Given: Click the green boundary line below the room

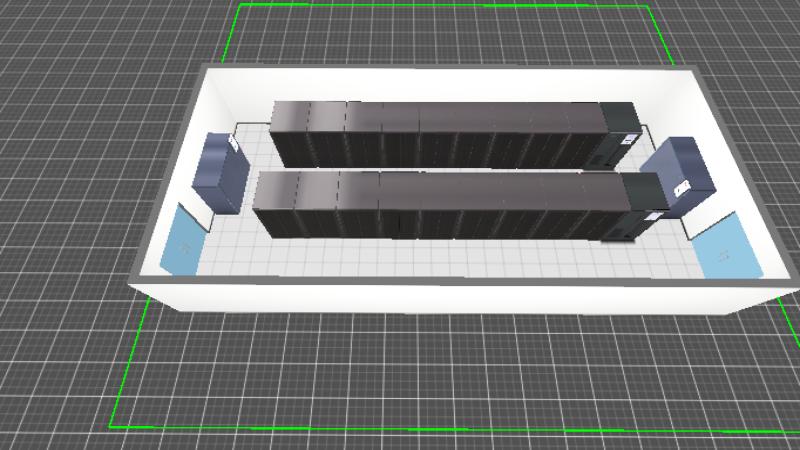Looking at the screenshot, I should (x=400, y=427).
